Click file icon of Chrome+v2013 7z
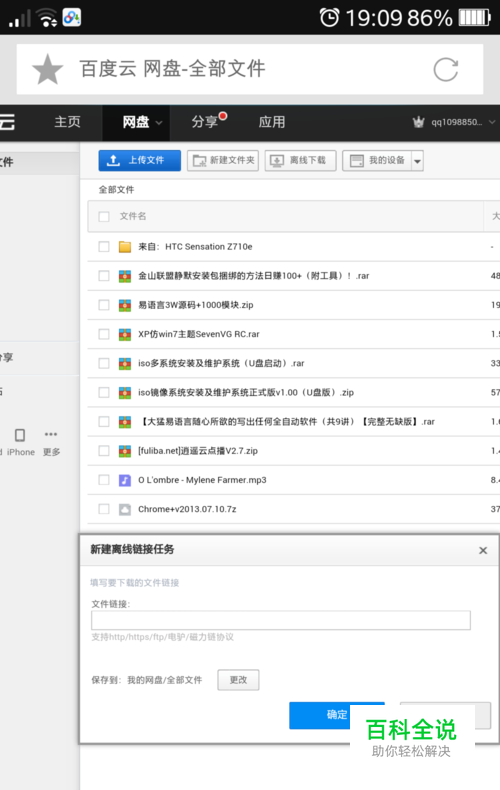Viewport: 500px width, 790px height. pos(125,509)
